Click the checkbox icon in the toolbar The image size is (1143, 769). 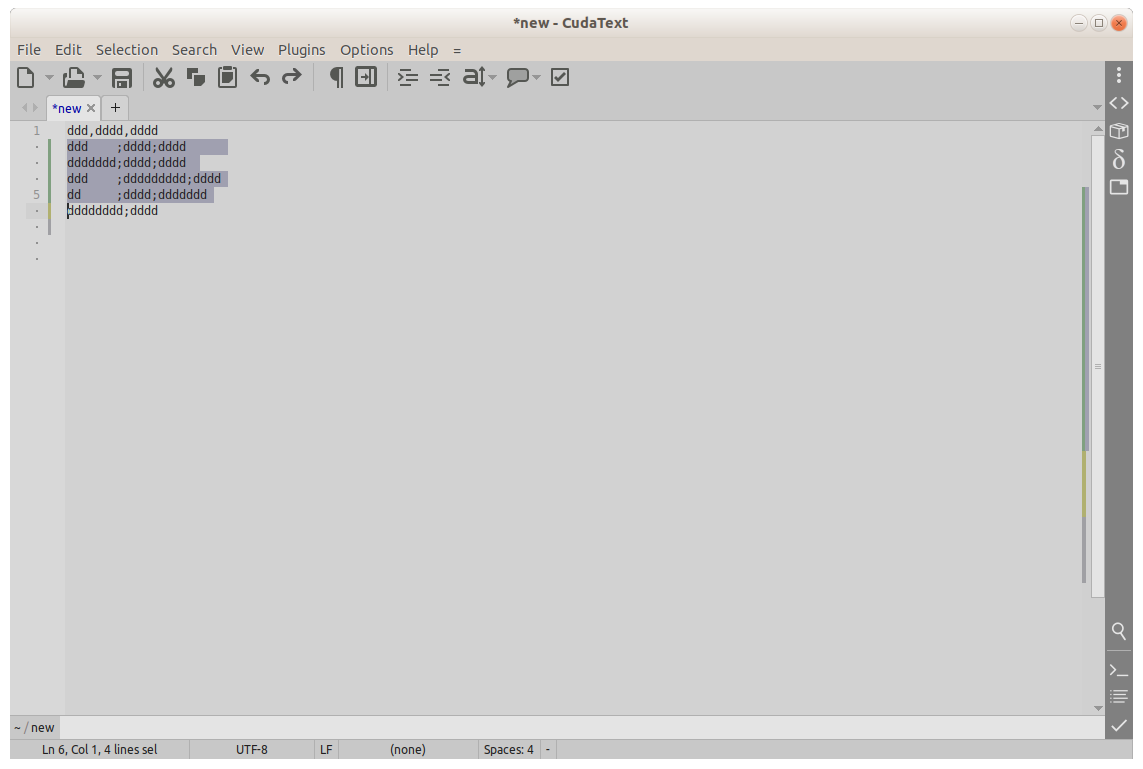coord(560,77)
